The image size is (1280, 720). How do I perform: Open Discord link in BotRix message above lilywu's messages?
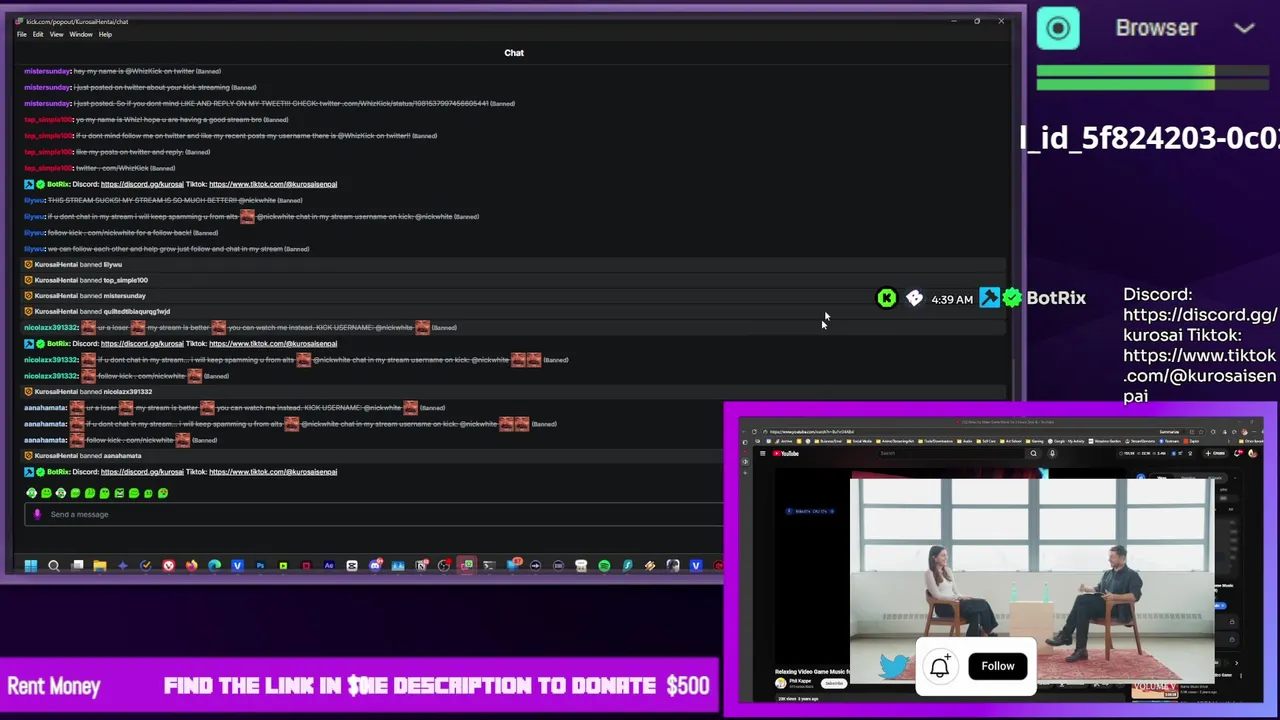tap(142, 184)
